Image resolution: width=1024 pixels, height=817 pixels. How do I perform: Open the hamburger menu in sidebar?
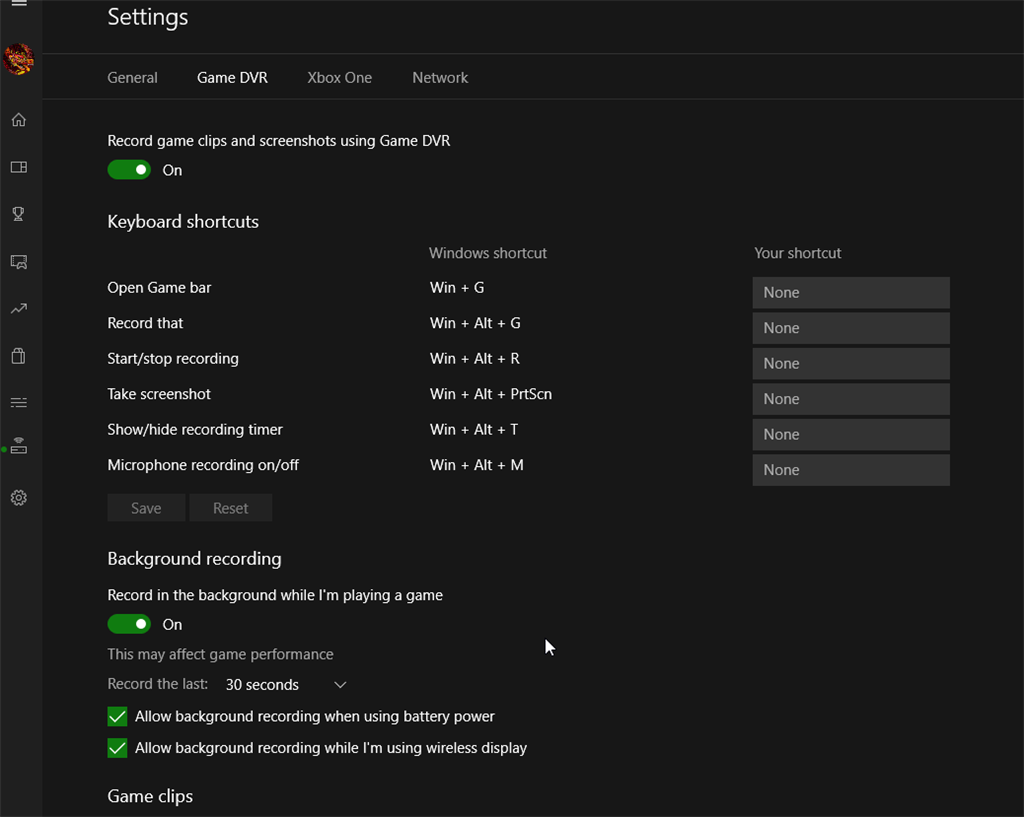pos(19,3)
